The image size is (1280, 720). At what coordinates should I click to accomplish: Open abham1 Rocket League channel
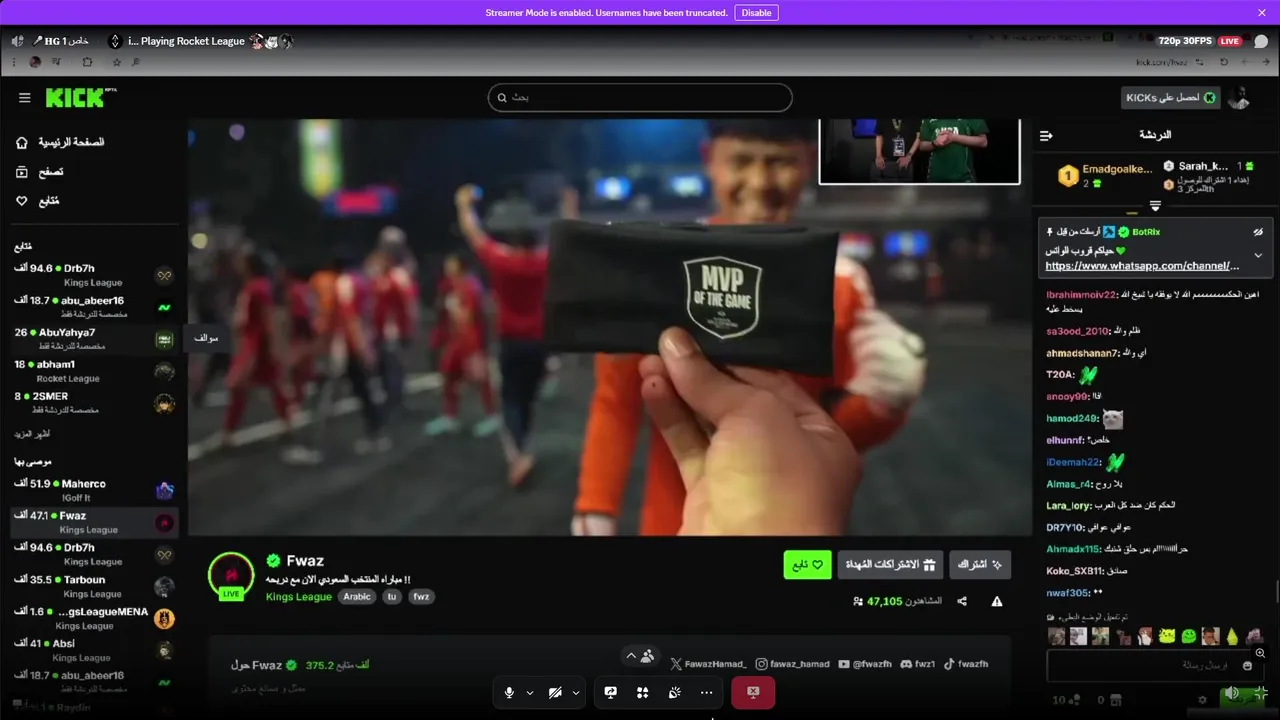[x=95, y=371]
